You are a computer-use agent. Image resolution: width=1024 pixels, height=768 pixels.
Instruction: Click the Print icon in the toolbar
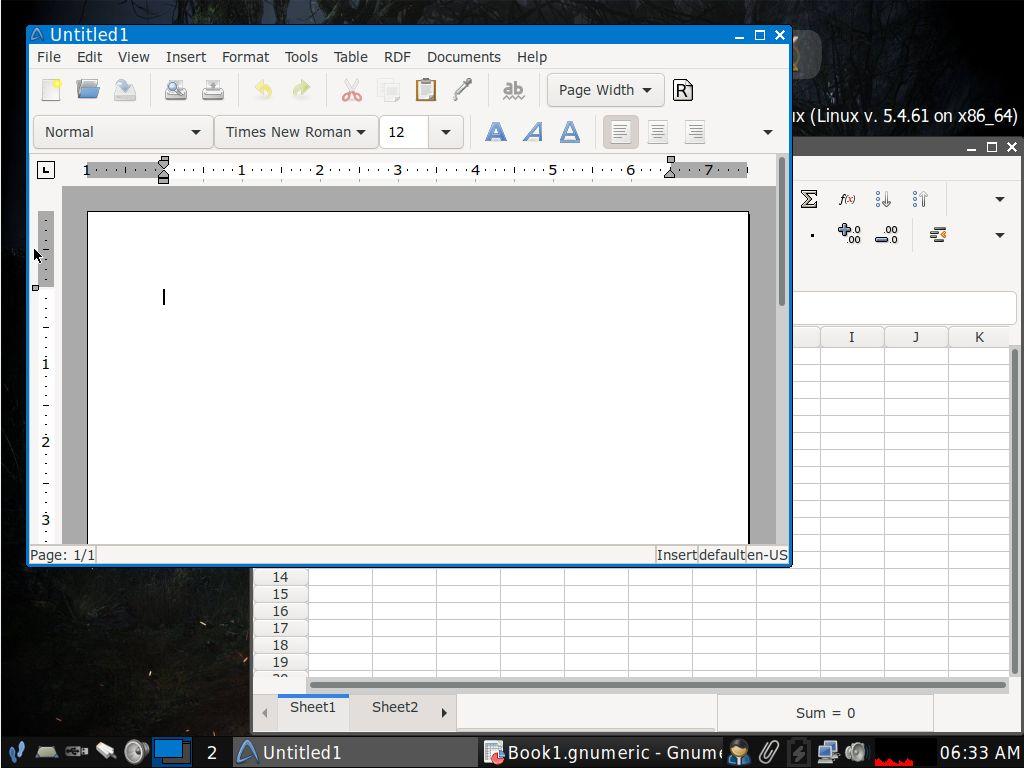(x=176, y=90)
